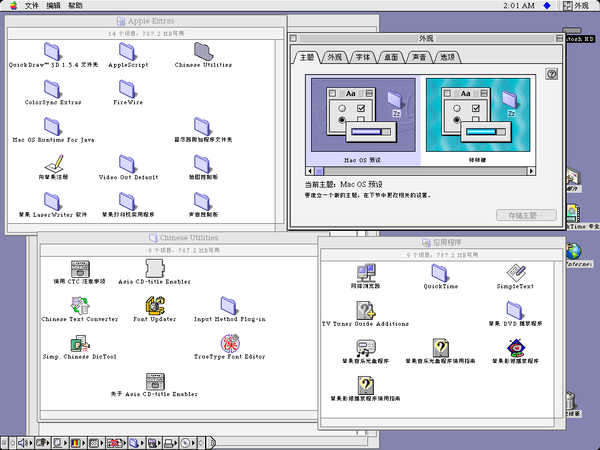This screenshot has width=600, height=450.
Task: Launch SimpleText from the 应用程序 window
Action: pyautogui.click(x=516, y=272)
